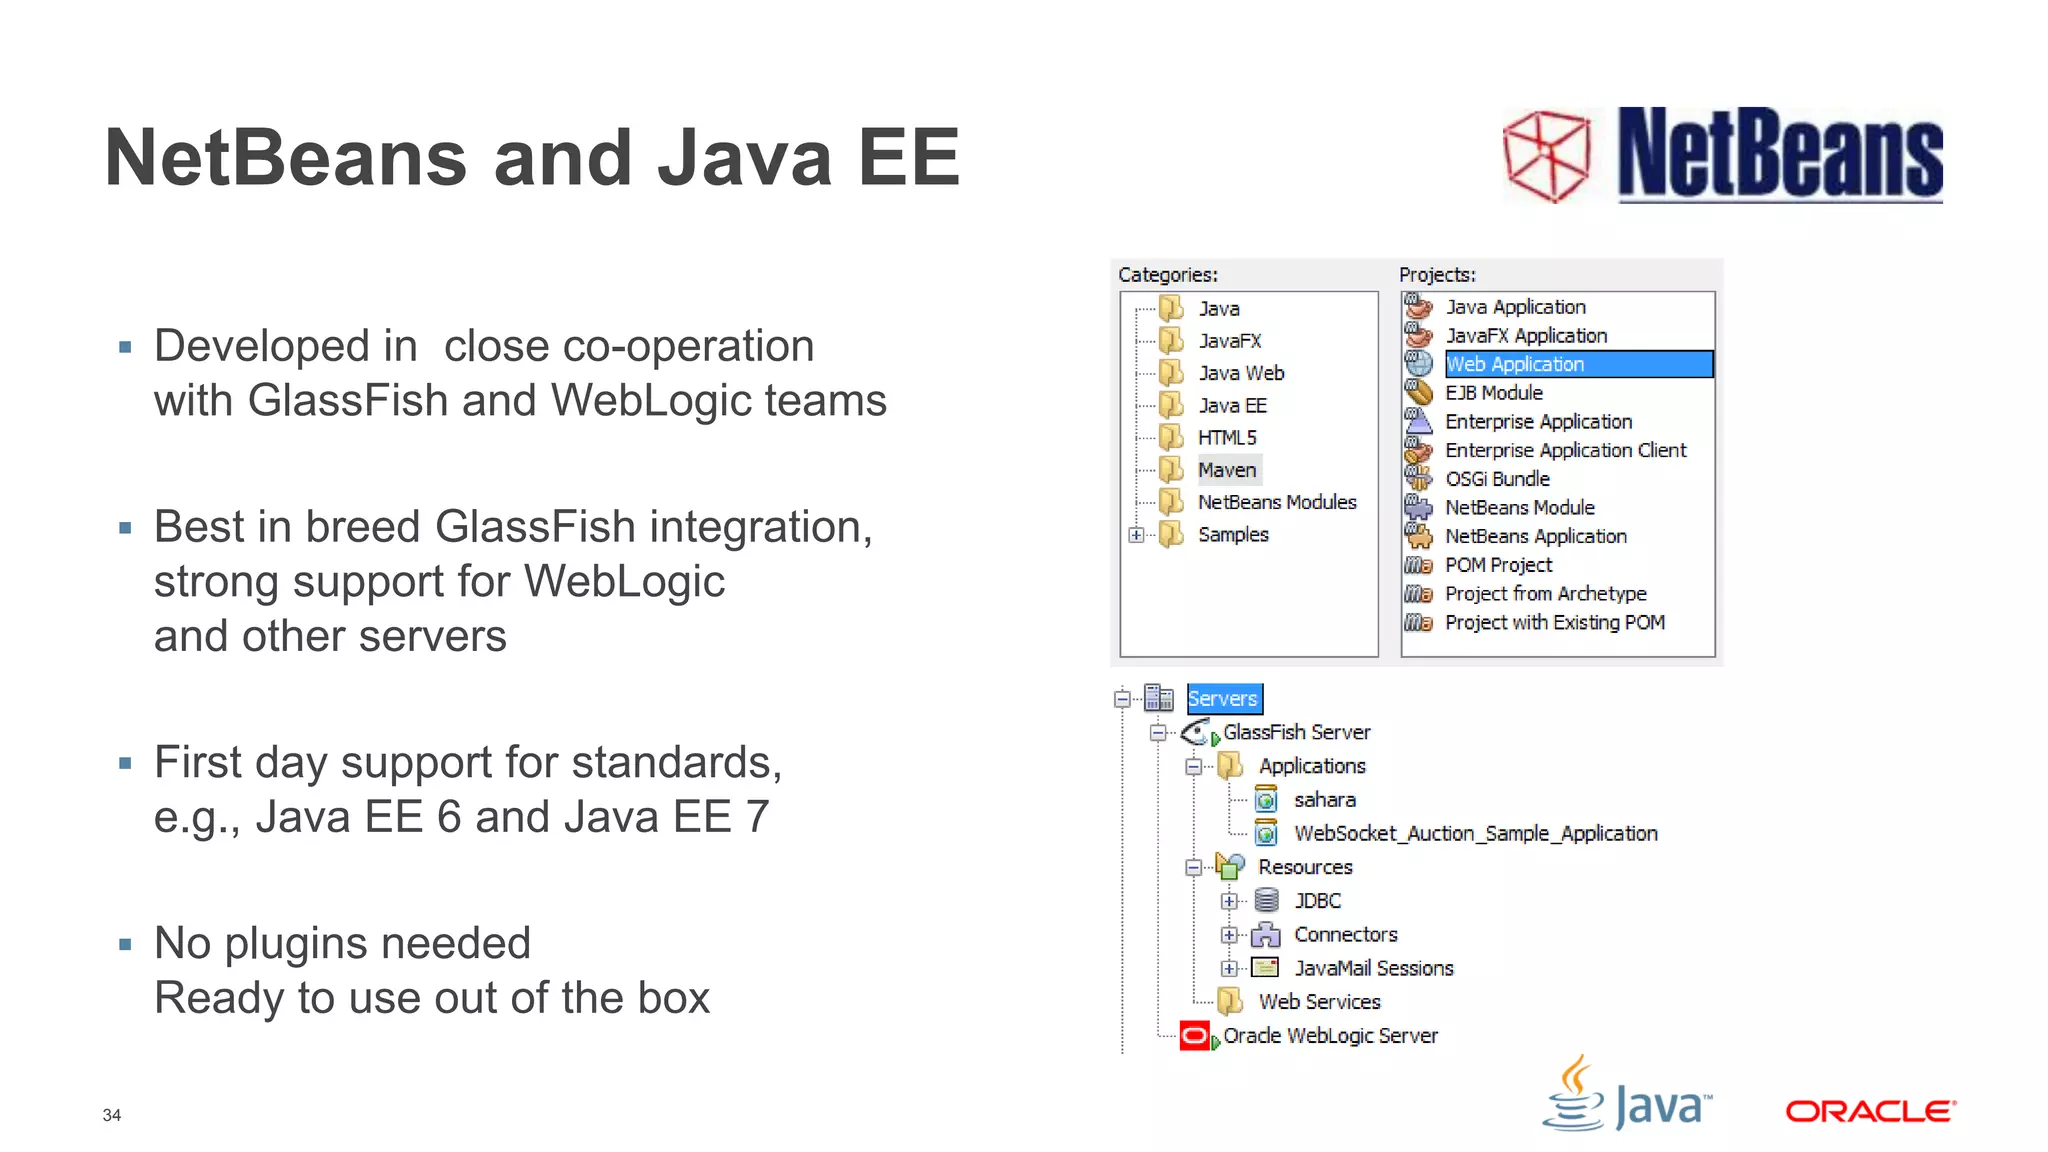The width and height of the screenshot is (2048, 1152).
Task: Click the Enterprise Application Client icon
Action: coord(1418,450)
